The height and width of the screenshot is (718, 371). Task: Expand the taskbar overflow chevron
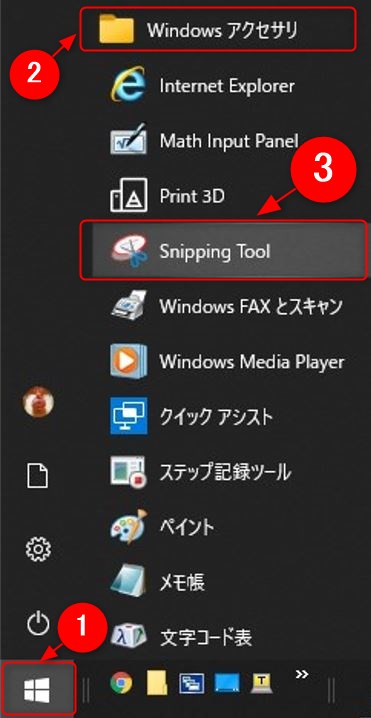tap(302, 674)
